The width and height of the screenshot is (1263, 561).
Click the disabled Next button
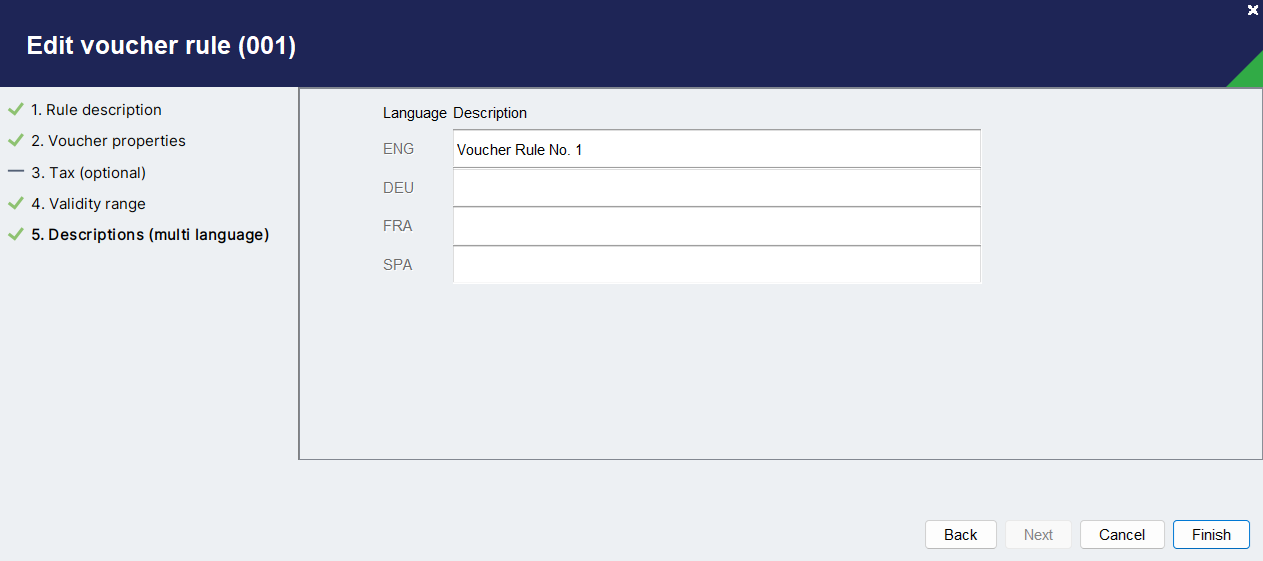[1038, 534]
